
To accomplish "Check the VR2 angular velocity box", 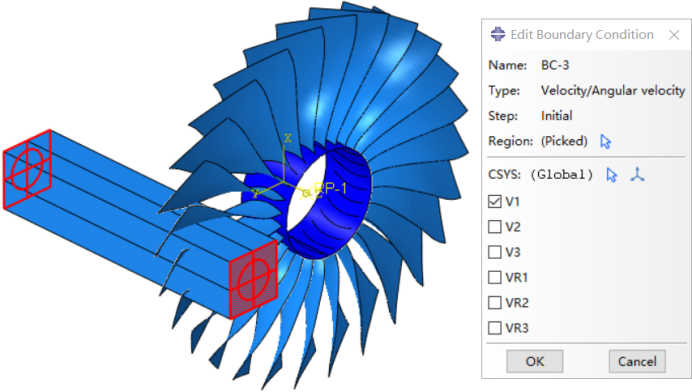I will [x=495, y=303].
